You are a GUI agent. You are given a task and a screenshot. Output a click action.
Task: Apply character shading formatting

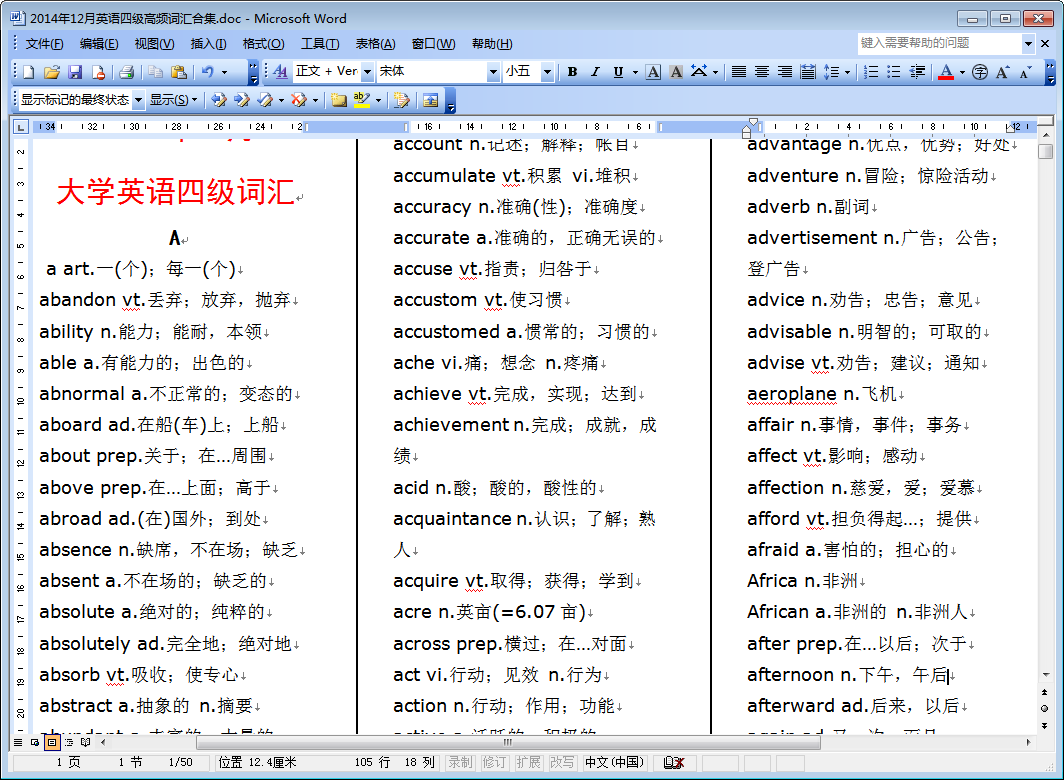pyautogui.click(x=676, y=72)
